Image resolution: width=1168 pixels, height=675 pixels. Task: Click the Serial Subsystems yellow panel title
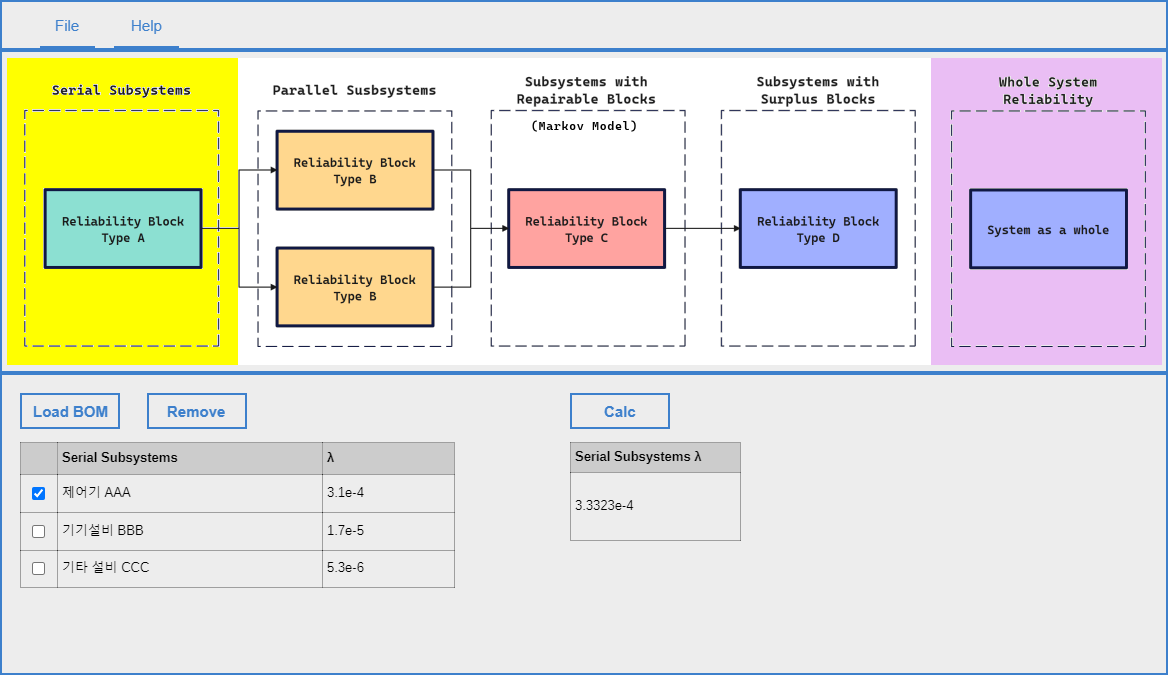point(121,90)
